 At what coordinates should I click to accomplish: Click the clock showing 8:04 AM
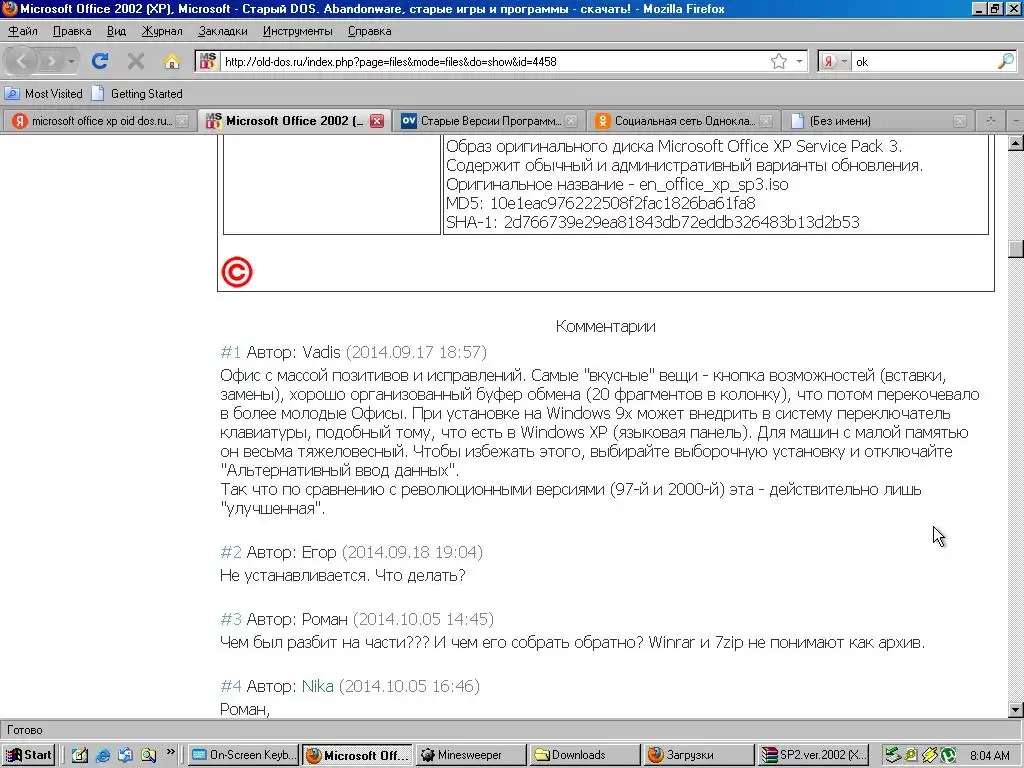pos(989,756)
